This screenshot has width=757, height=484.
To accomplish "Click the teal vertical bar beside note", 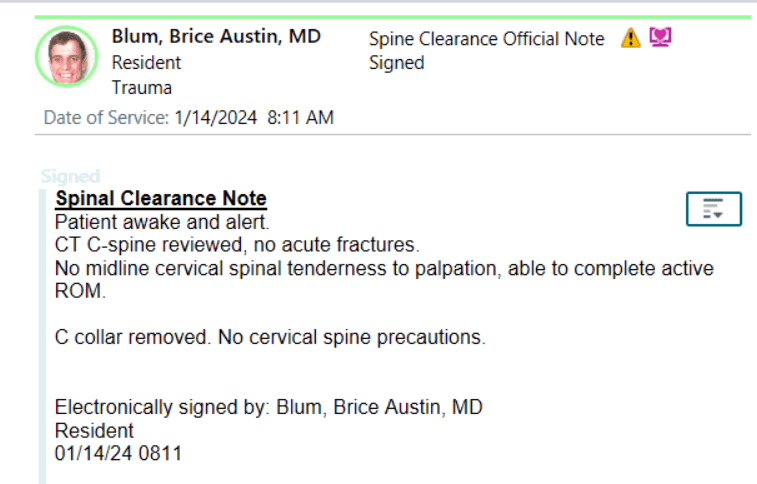I will [x=42, y=336].
